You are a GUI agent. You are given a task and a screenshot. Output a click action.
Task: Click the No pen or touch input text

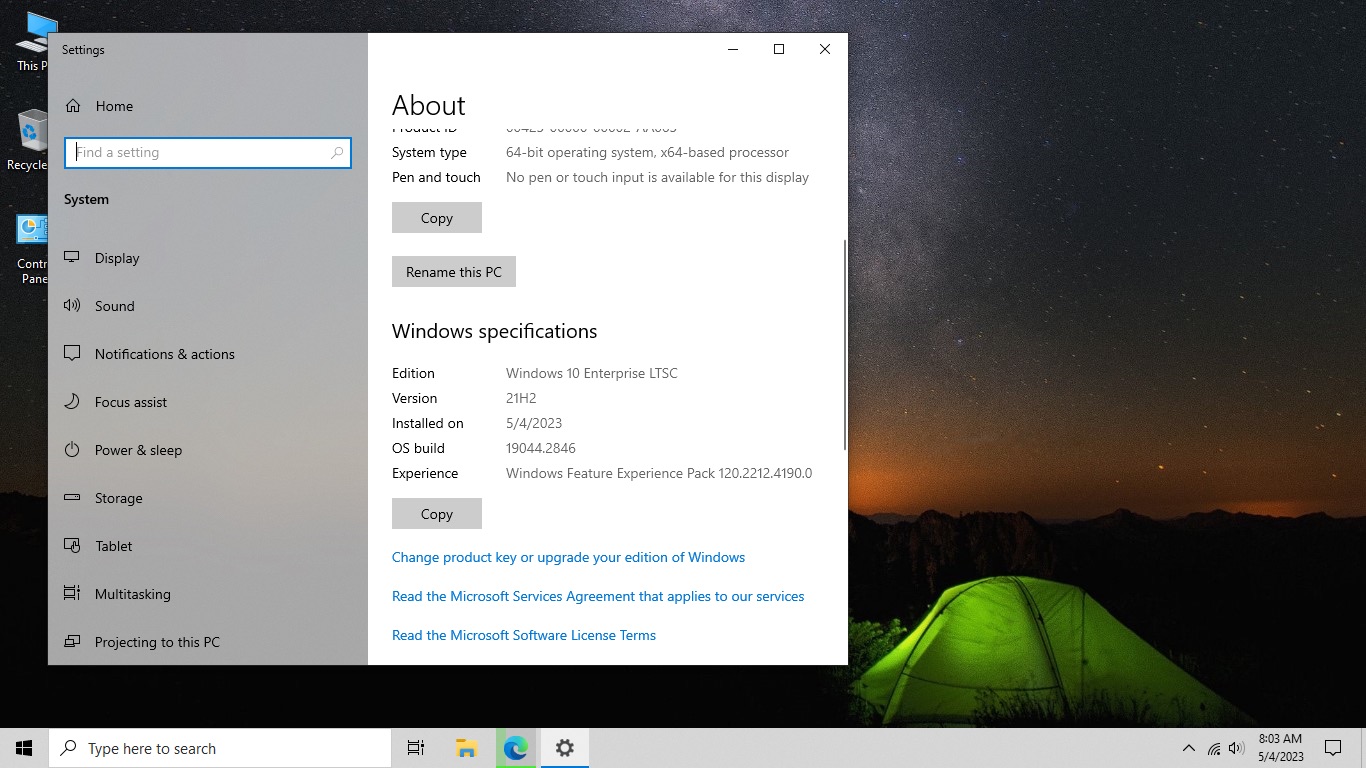point(657,177)
